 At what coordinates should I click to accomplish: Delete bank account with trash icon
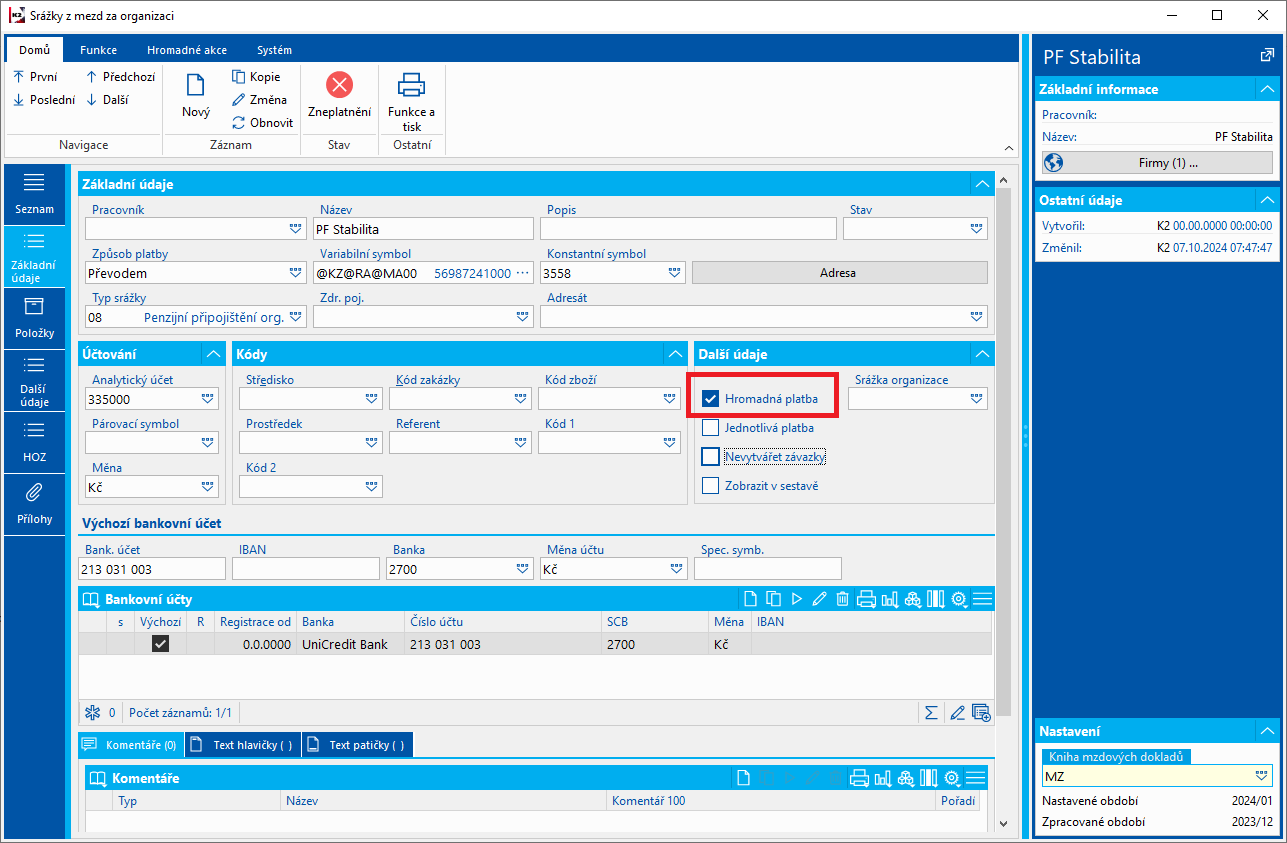842,599
